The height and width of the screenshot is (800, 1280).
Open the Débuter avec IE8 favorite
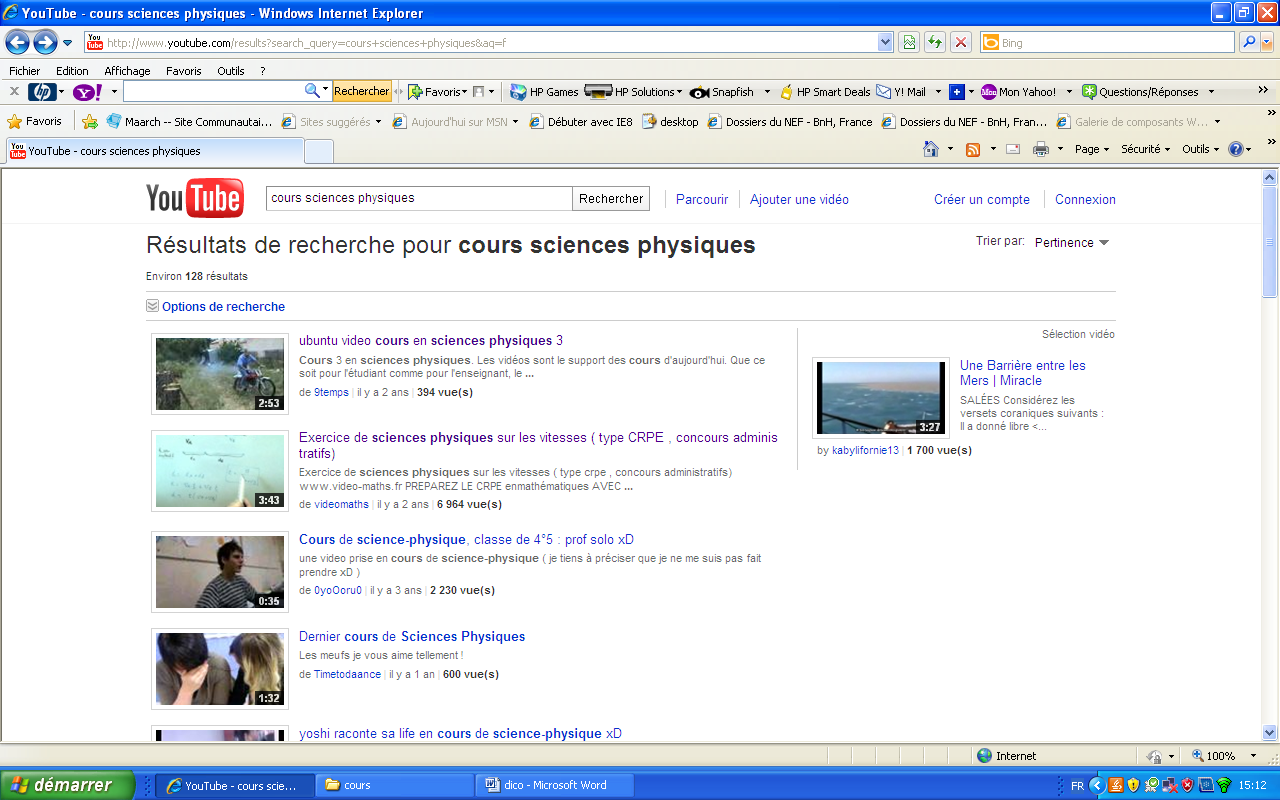(x=581, y=122)
